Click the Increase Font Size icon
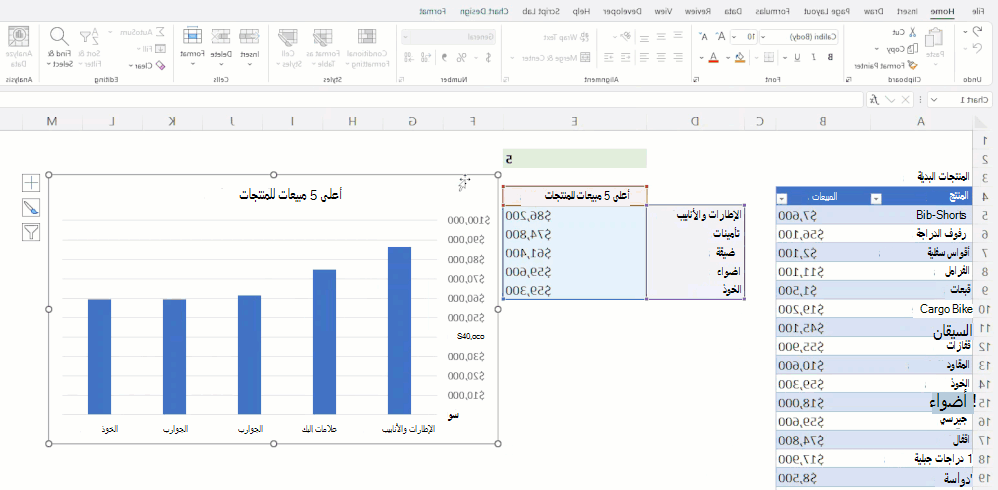 tap(720, 36)
